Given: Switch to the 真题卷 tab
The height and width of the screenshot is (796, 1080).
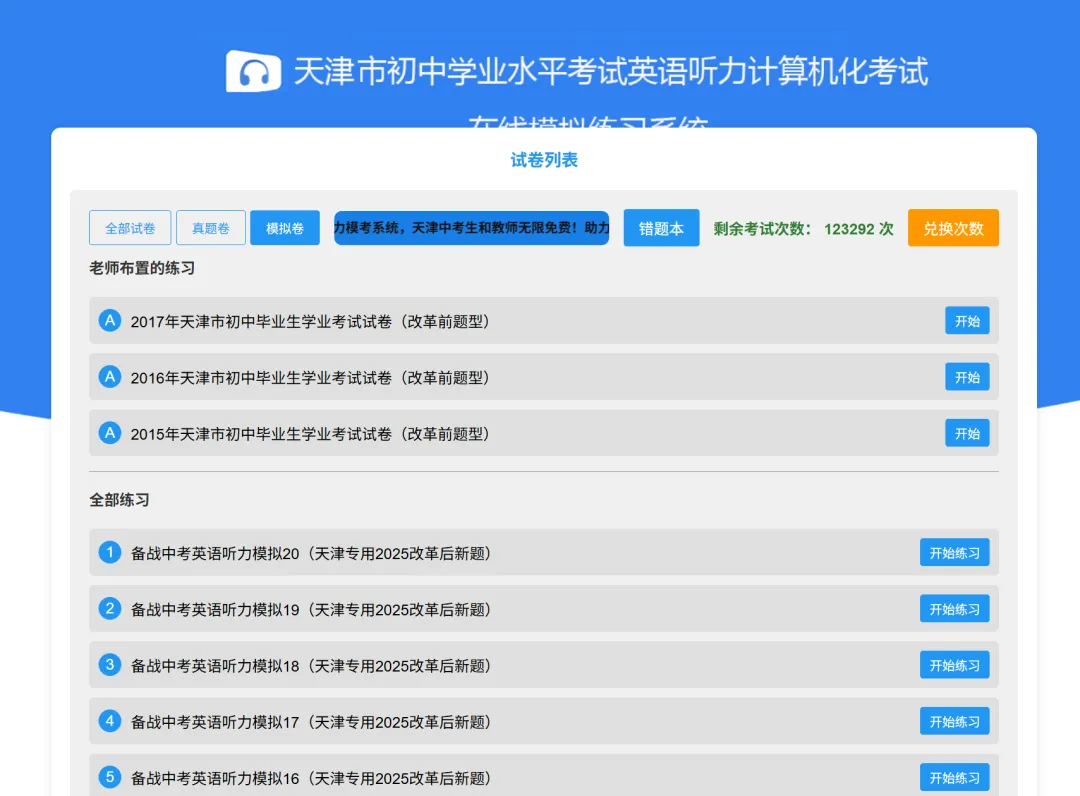Looking at the screenshot, I should click(x=210, y=227).
